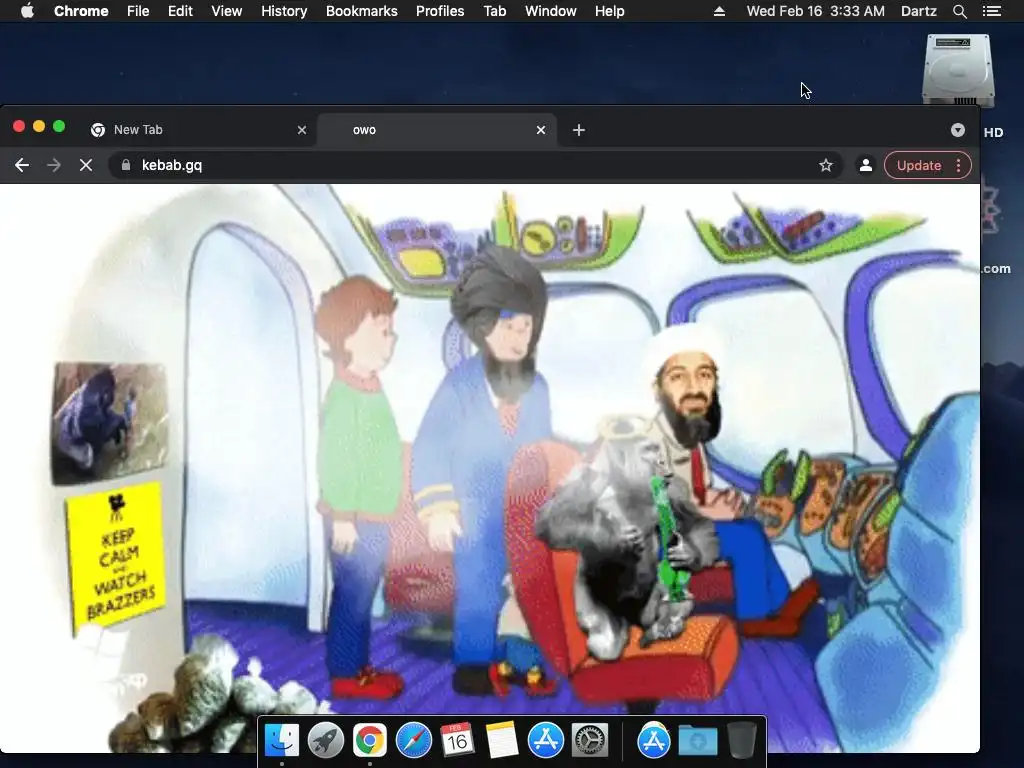The image size is (1024, 768).
Task: Go back to previous page
Action: [x=22, y=165]
